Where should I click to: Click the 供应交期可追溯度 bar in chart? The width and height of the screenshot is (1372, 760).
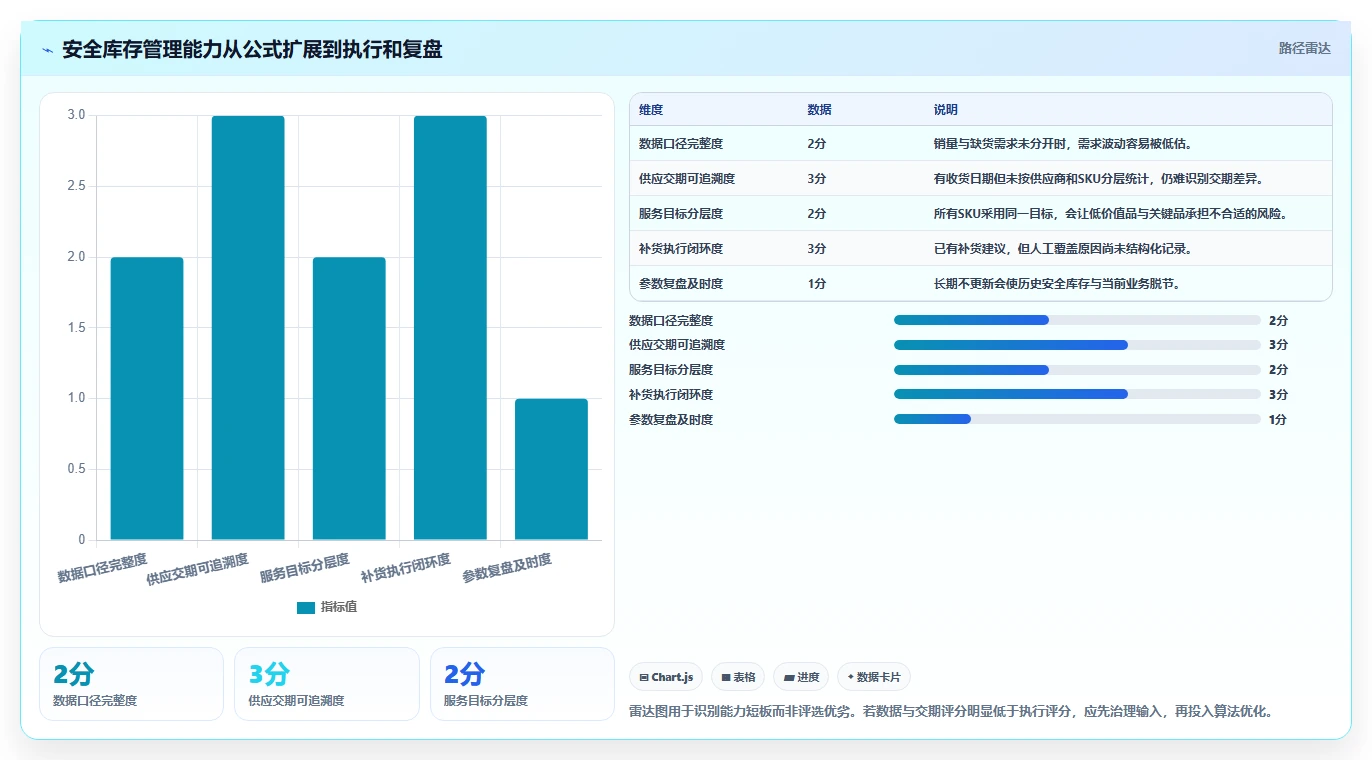[x=248, y=328]
